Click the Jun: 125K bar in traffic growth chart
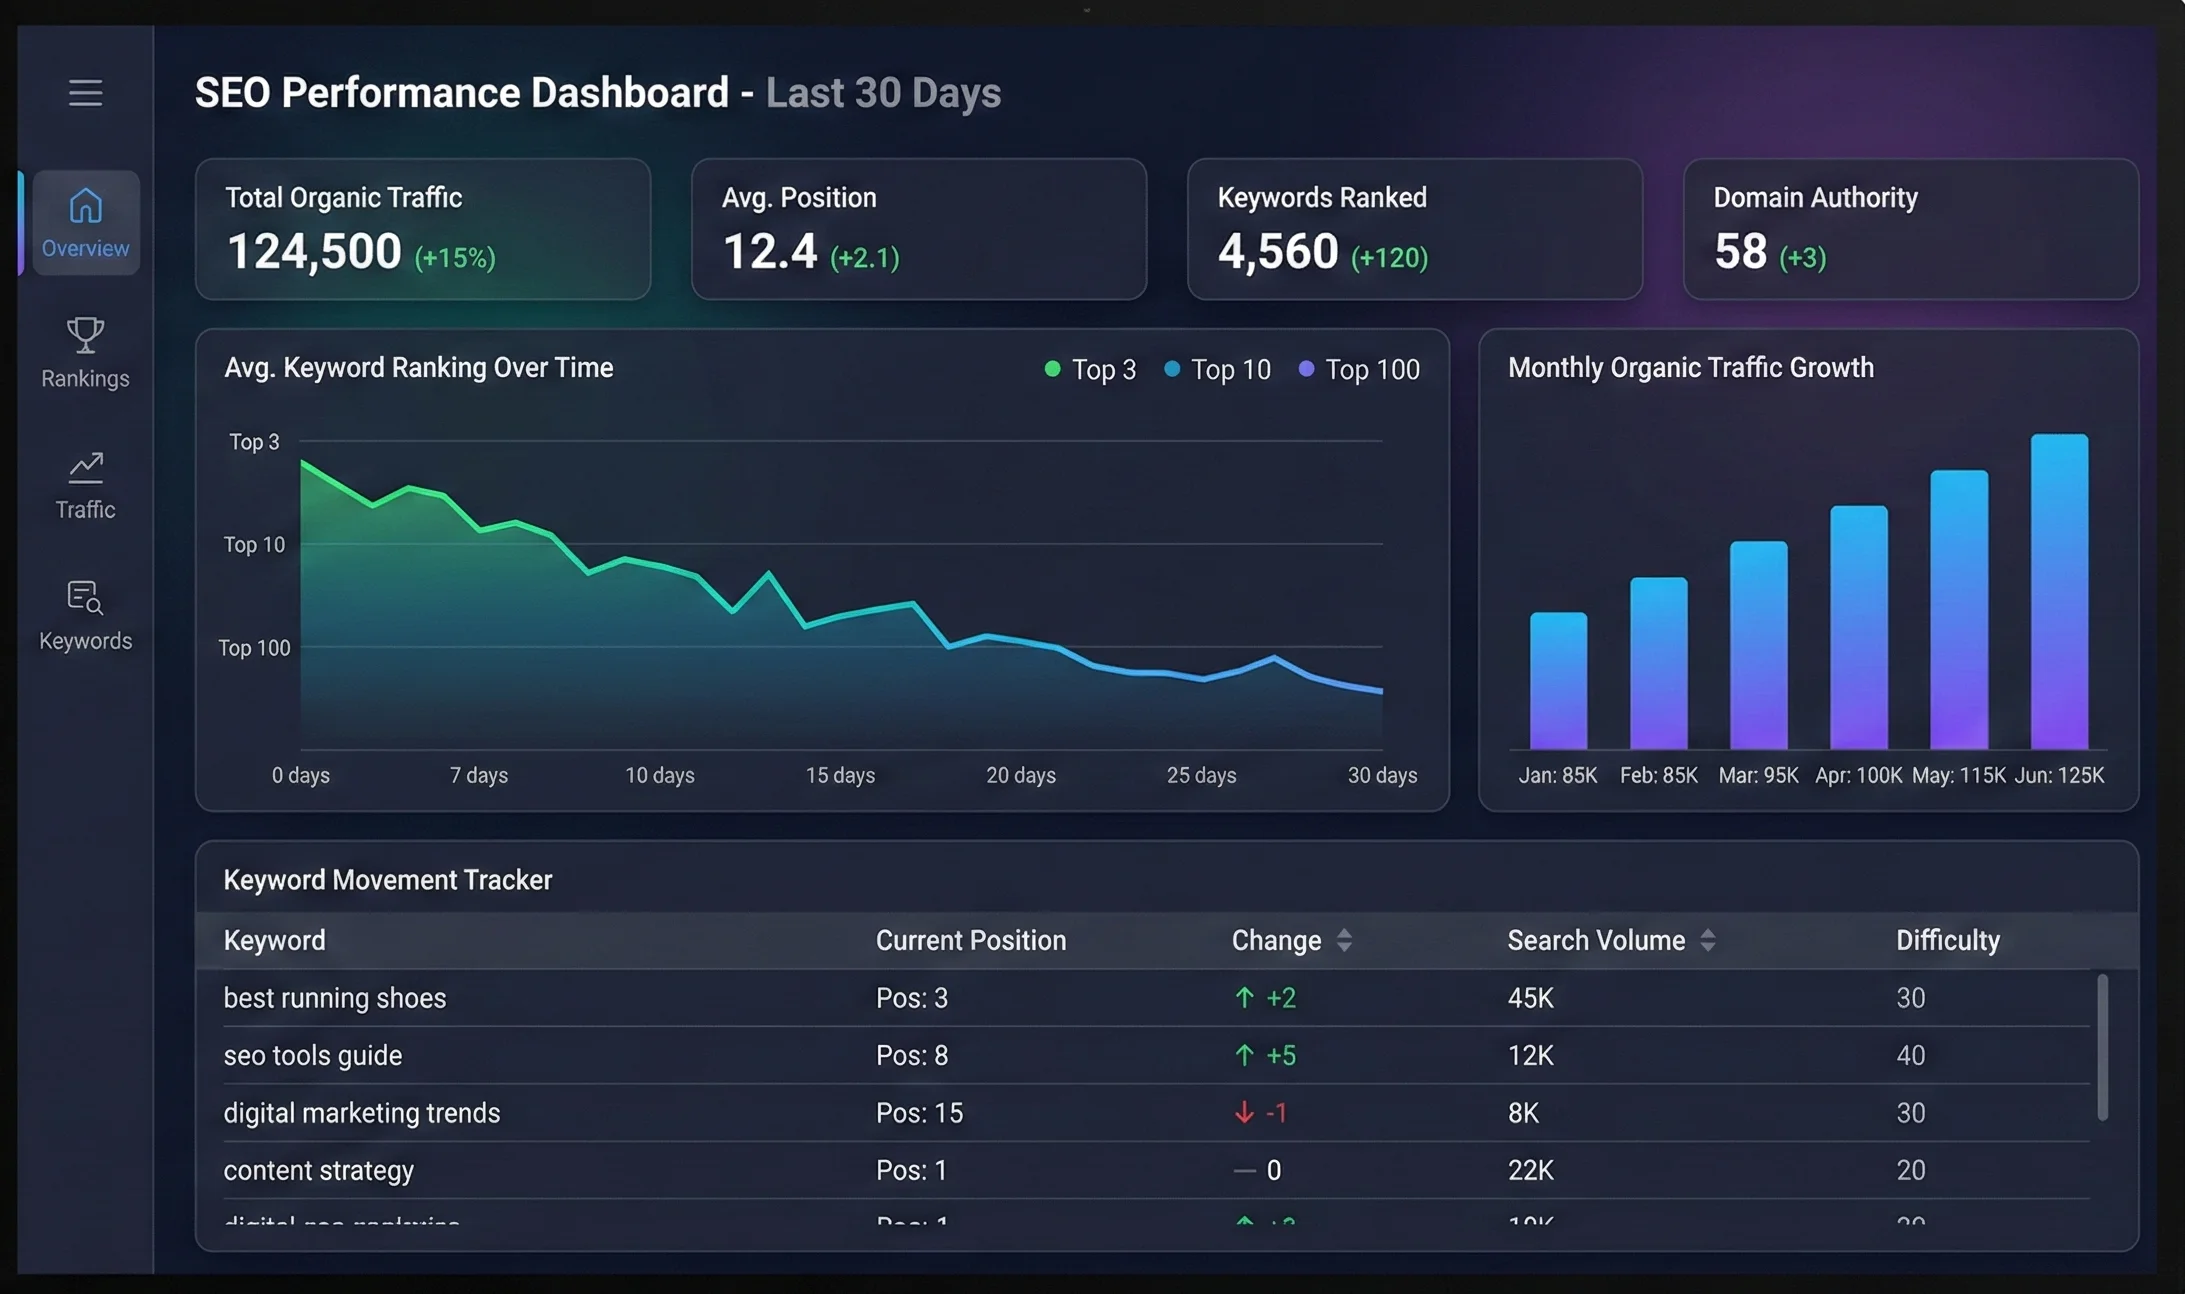 coord(2058,590)
